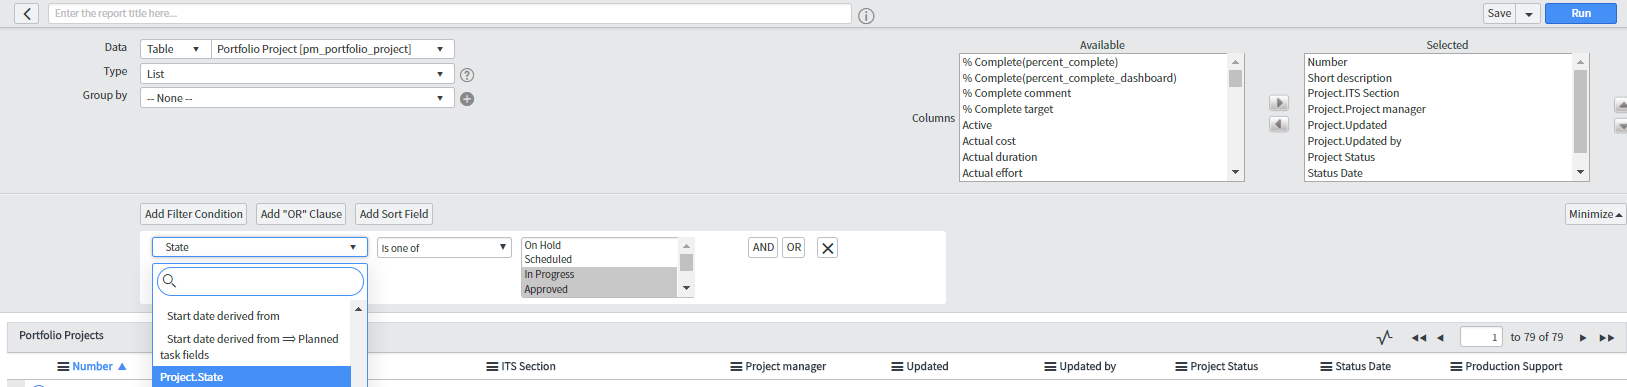
Task: Click the Run button
Action: (x=1581, y=13)
